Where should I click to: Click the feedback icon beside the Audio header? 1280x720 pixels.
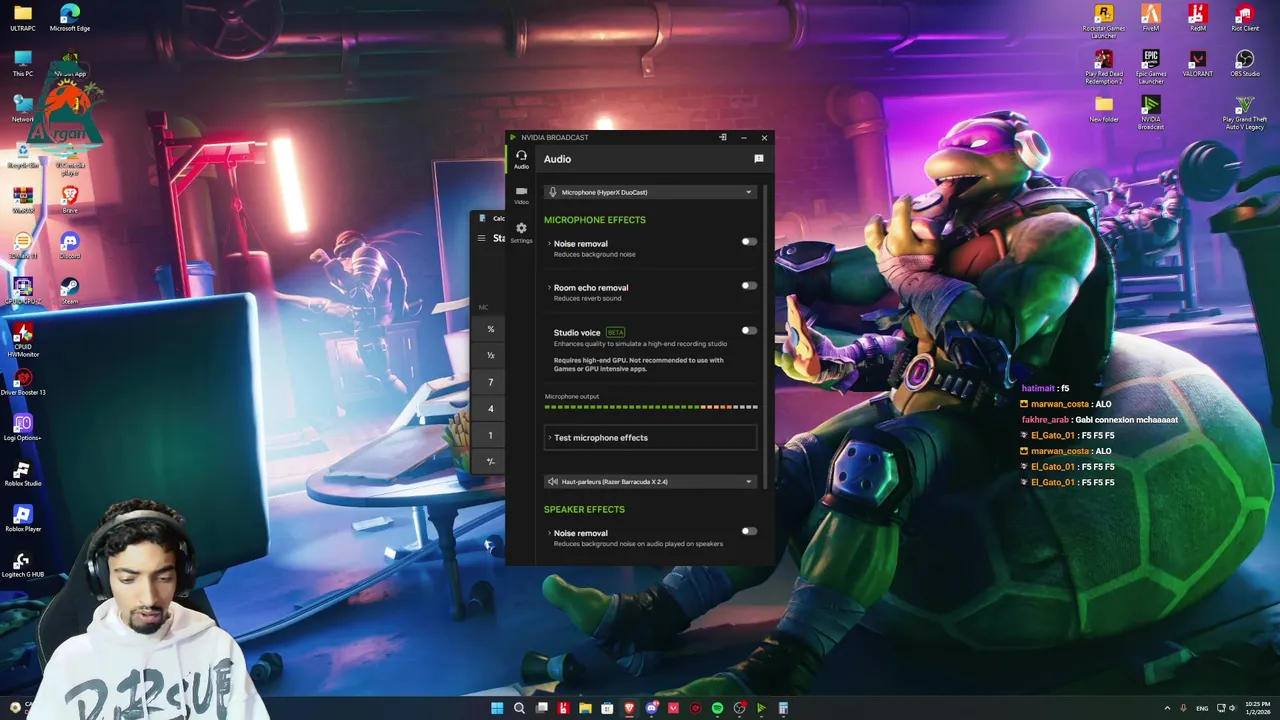(x=759, y=159)
